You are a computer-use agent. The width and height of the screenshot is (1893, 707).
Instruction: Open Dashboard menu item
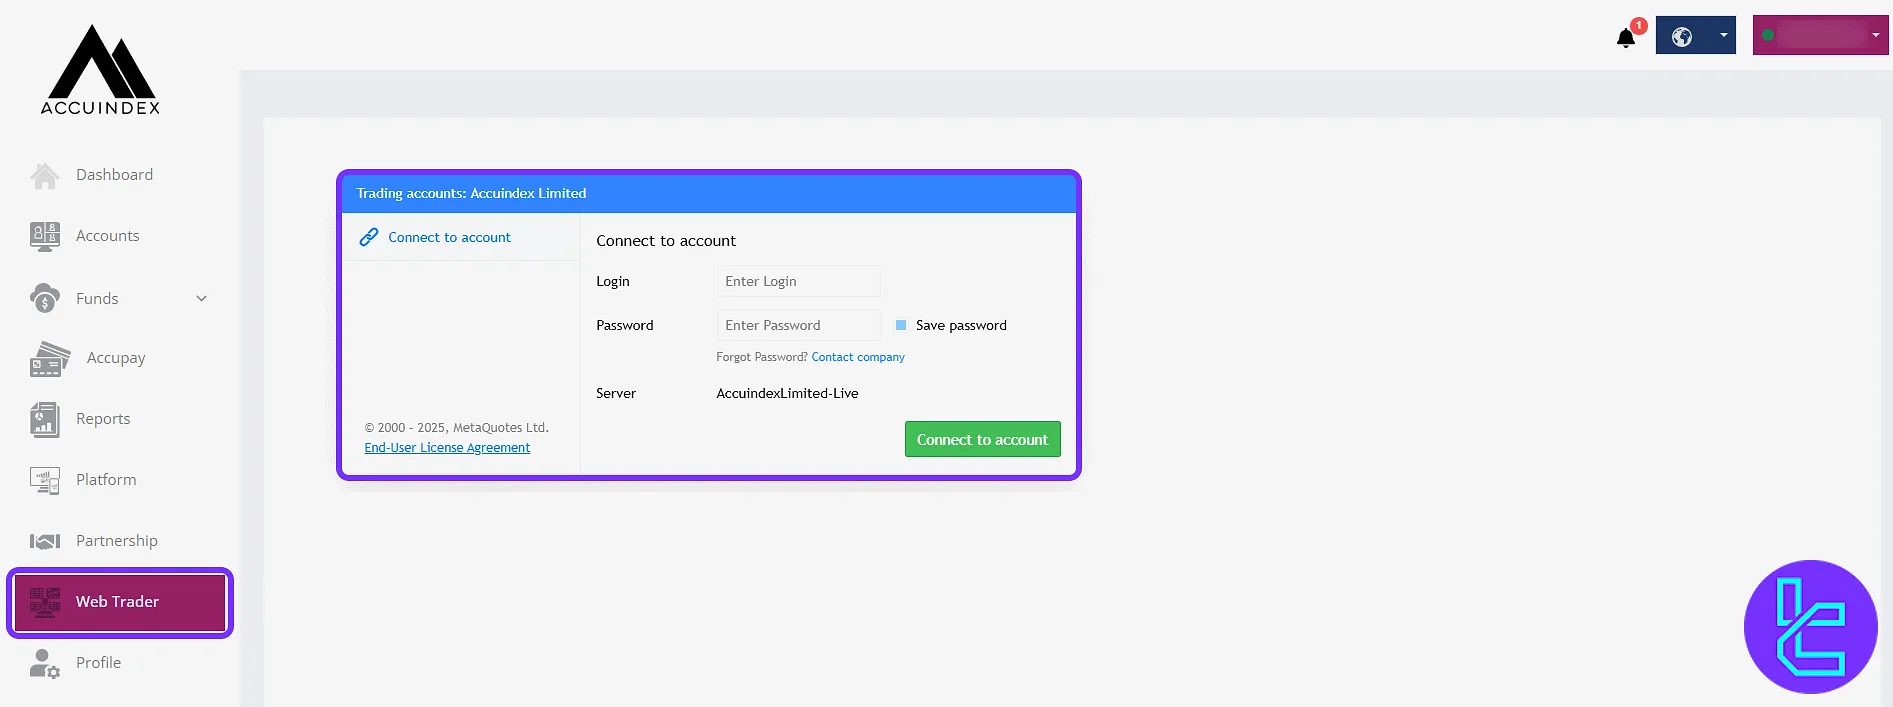115,175
